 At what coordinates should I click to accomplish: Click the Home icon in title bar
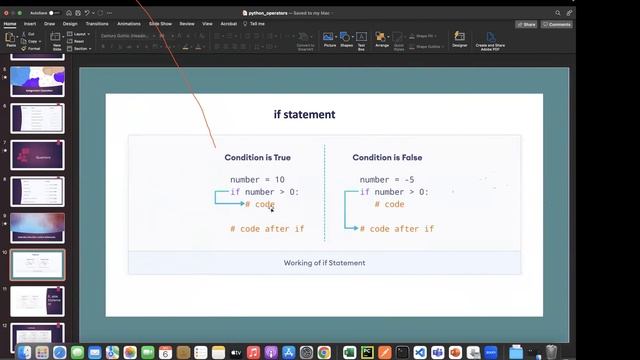point(69,13)
